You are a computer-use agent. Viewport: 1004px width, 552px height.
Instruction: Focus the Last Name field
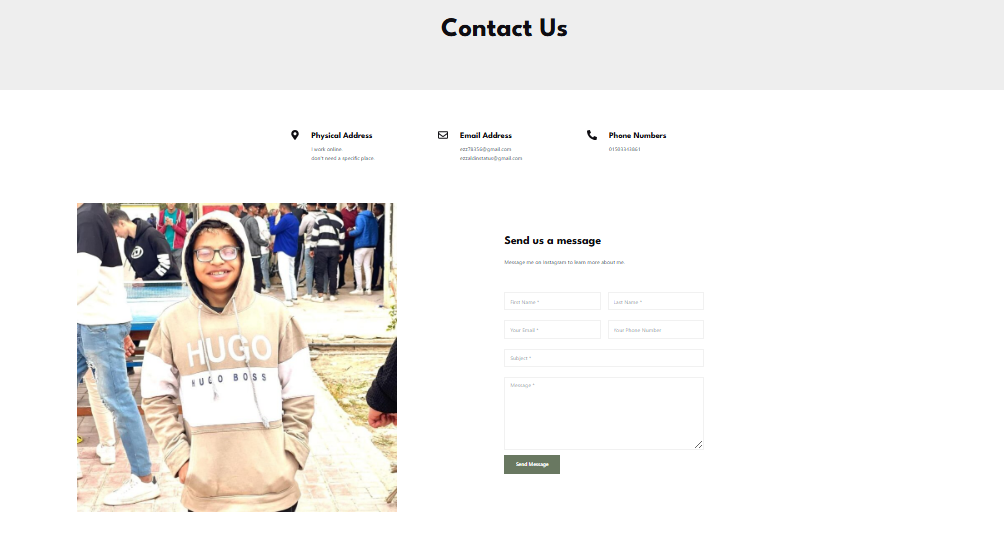[x=656, y=302]
